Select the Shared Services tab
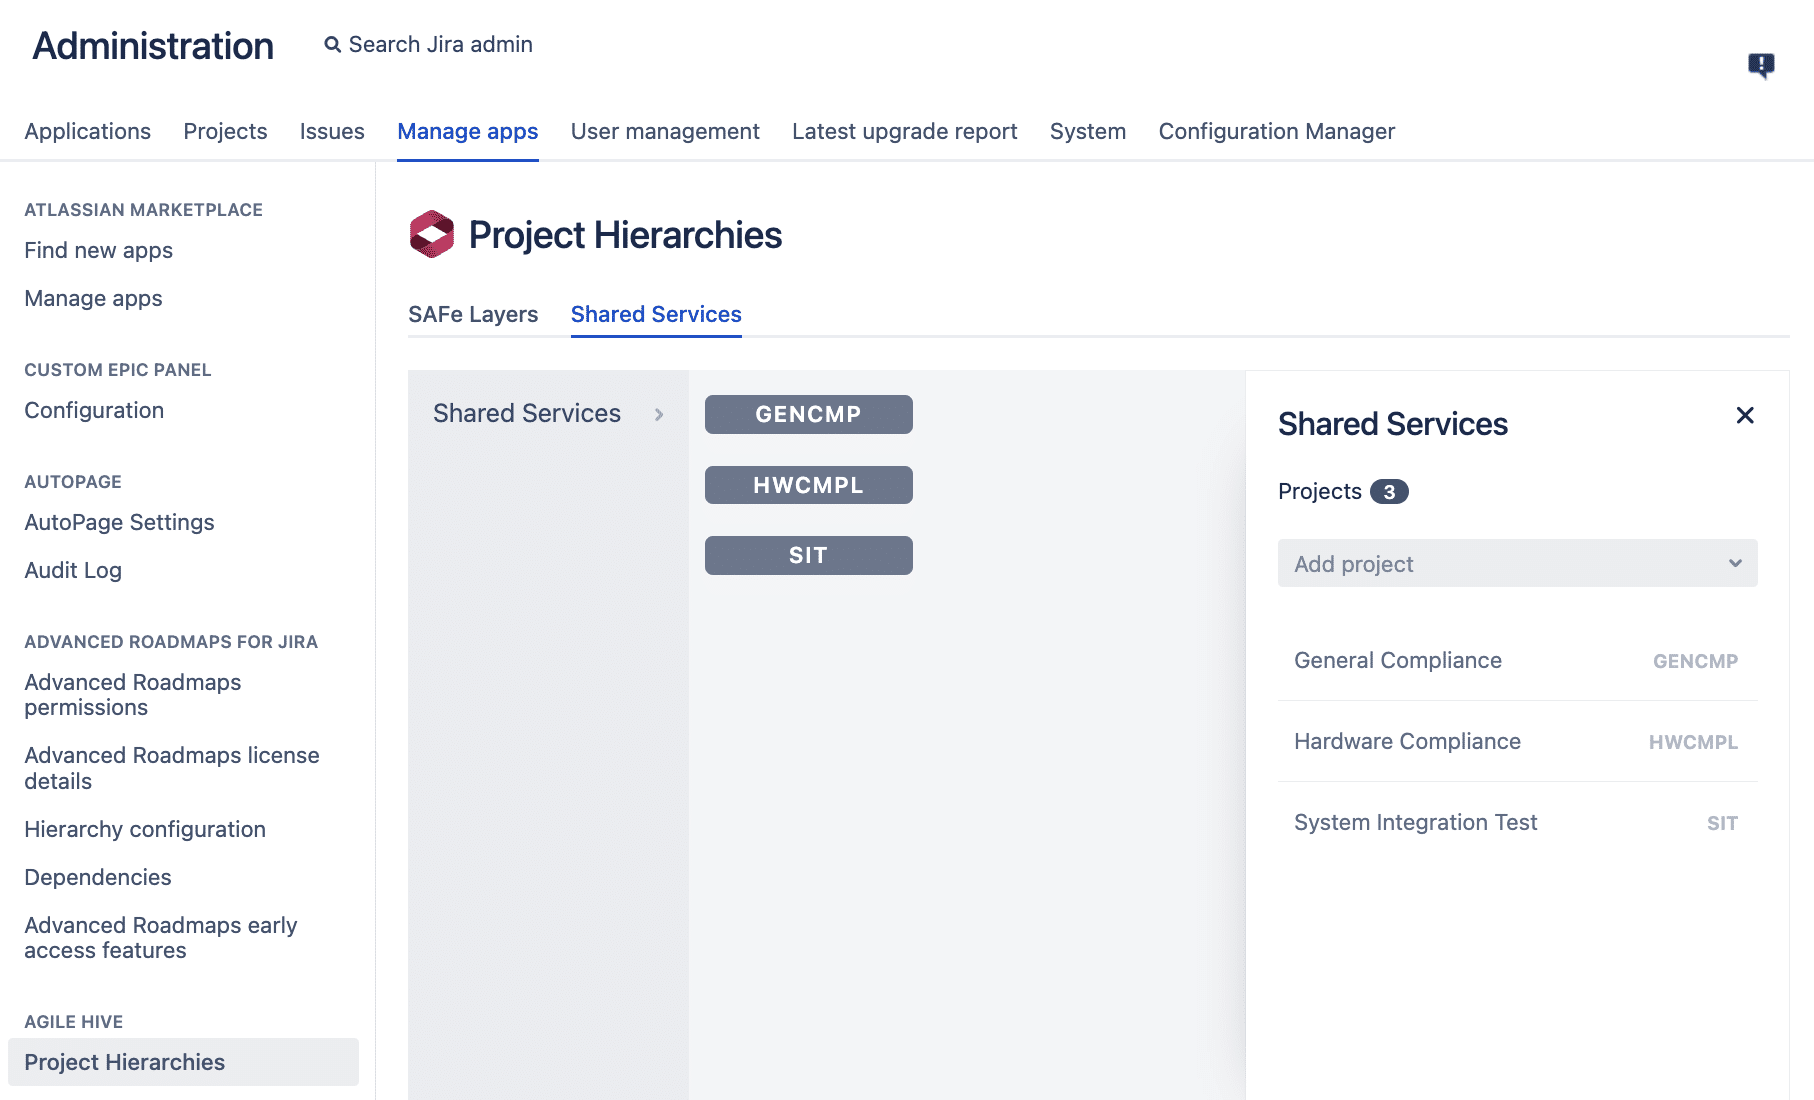This screenshot has height=1100, width=1814. coord(656,314)
